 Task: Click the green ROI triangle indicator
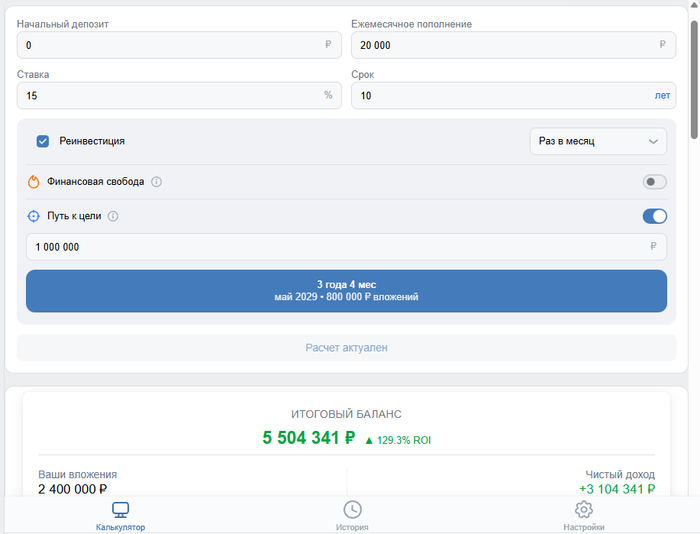tap(369, 440)
